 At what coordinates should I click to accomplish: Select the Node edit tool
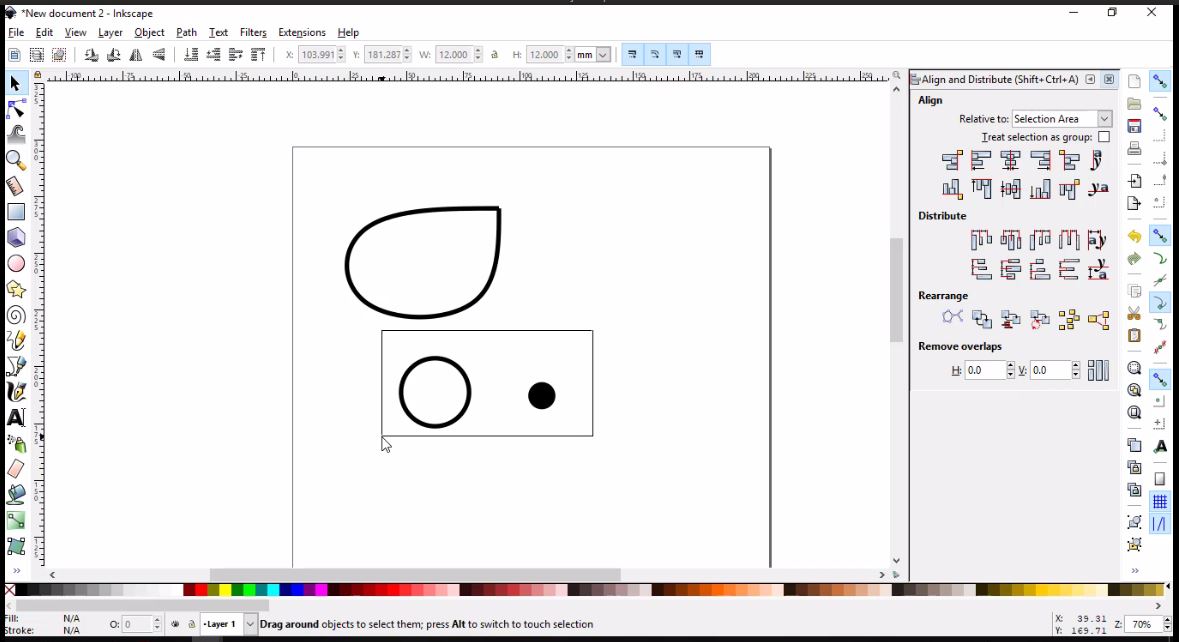16,109
